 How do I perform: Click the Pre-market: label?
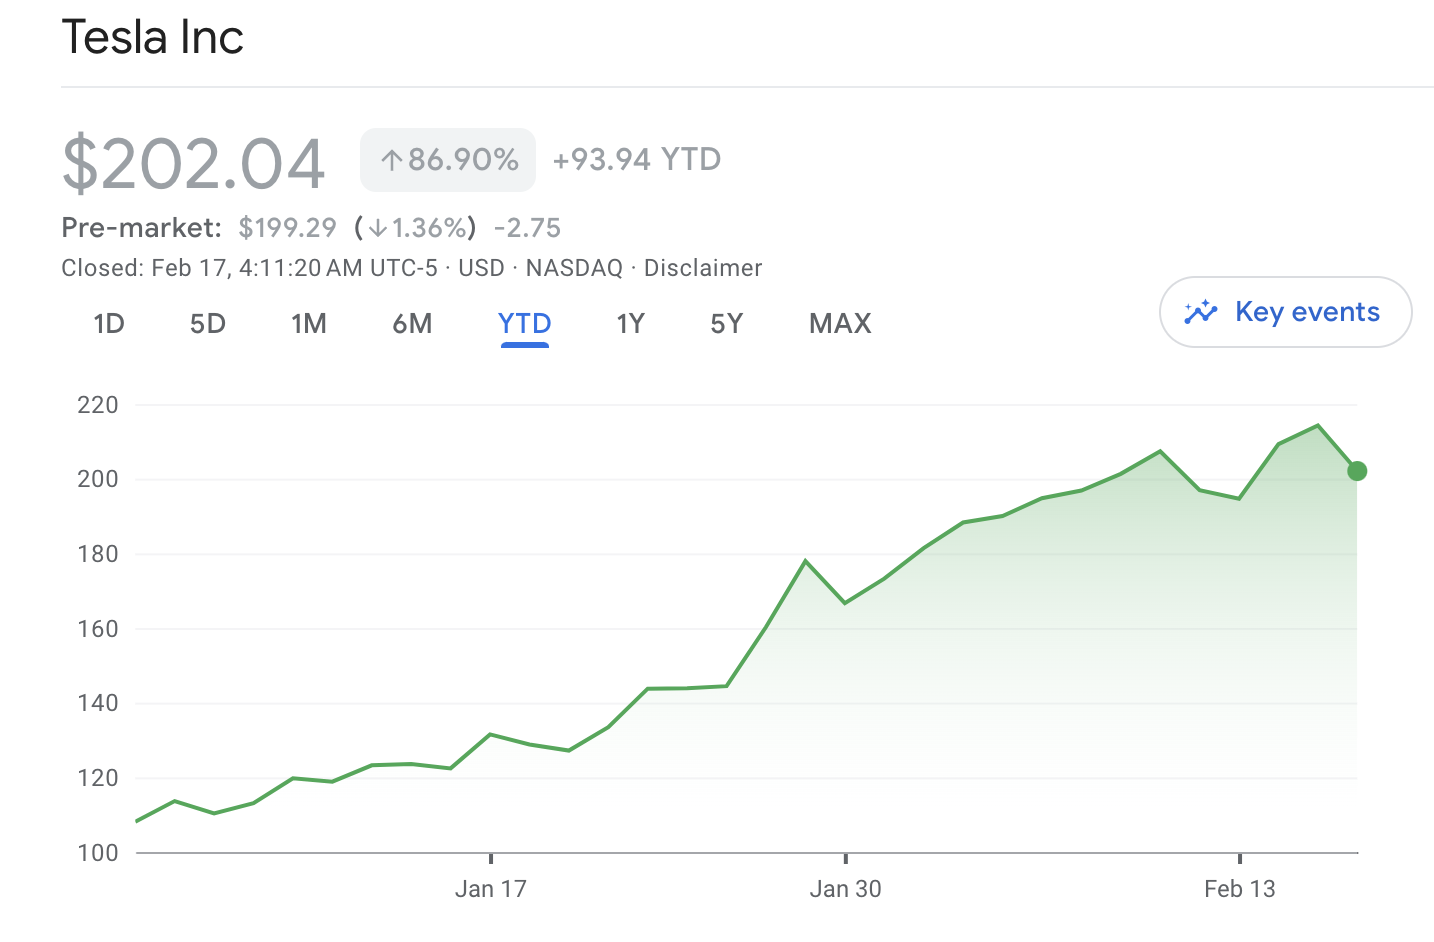[x=141, y=228]
